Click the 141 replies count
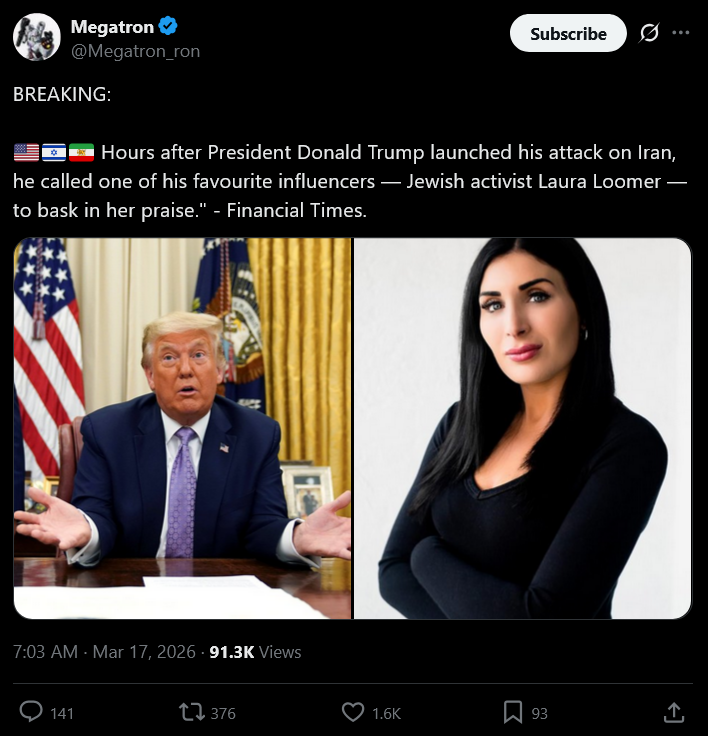This screenshot has height=736, width=708. click(62, 713)
